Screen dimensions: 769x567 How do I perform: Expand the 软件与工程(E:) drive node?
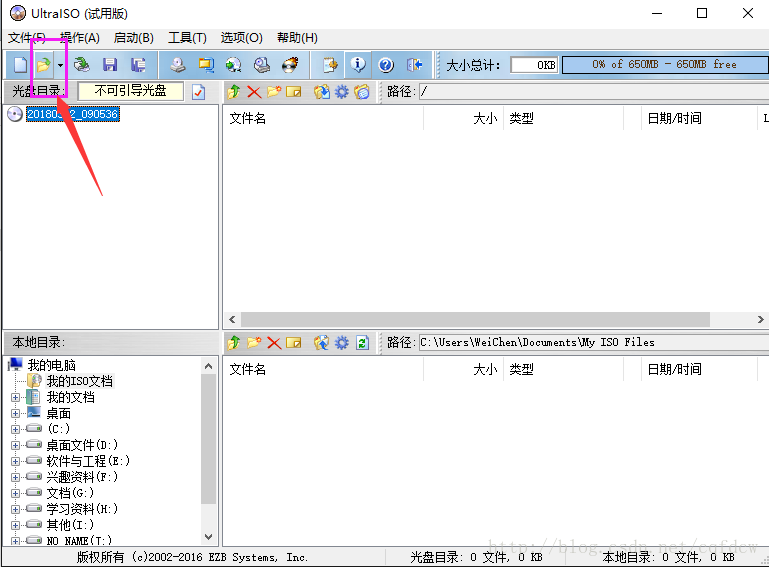[x=15, y=461]
